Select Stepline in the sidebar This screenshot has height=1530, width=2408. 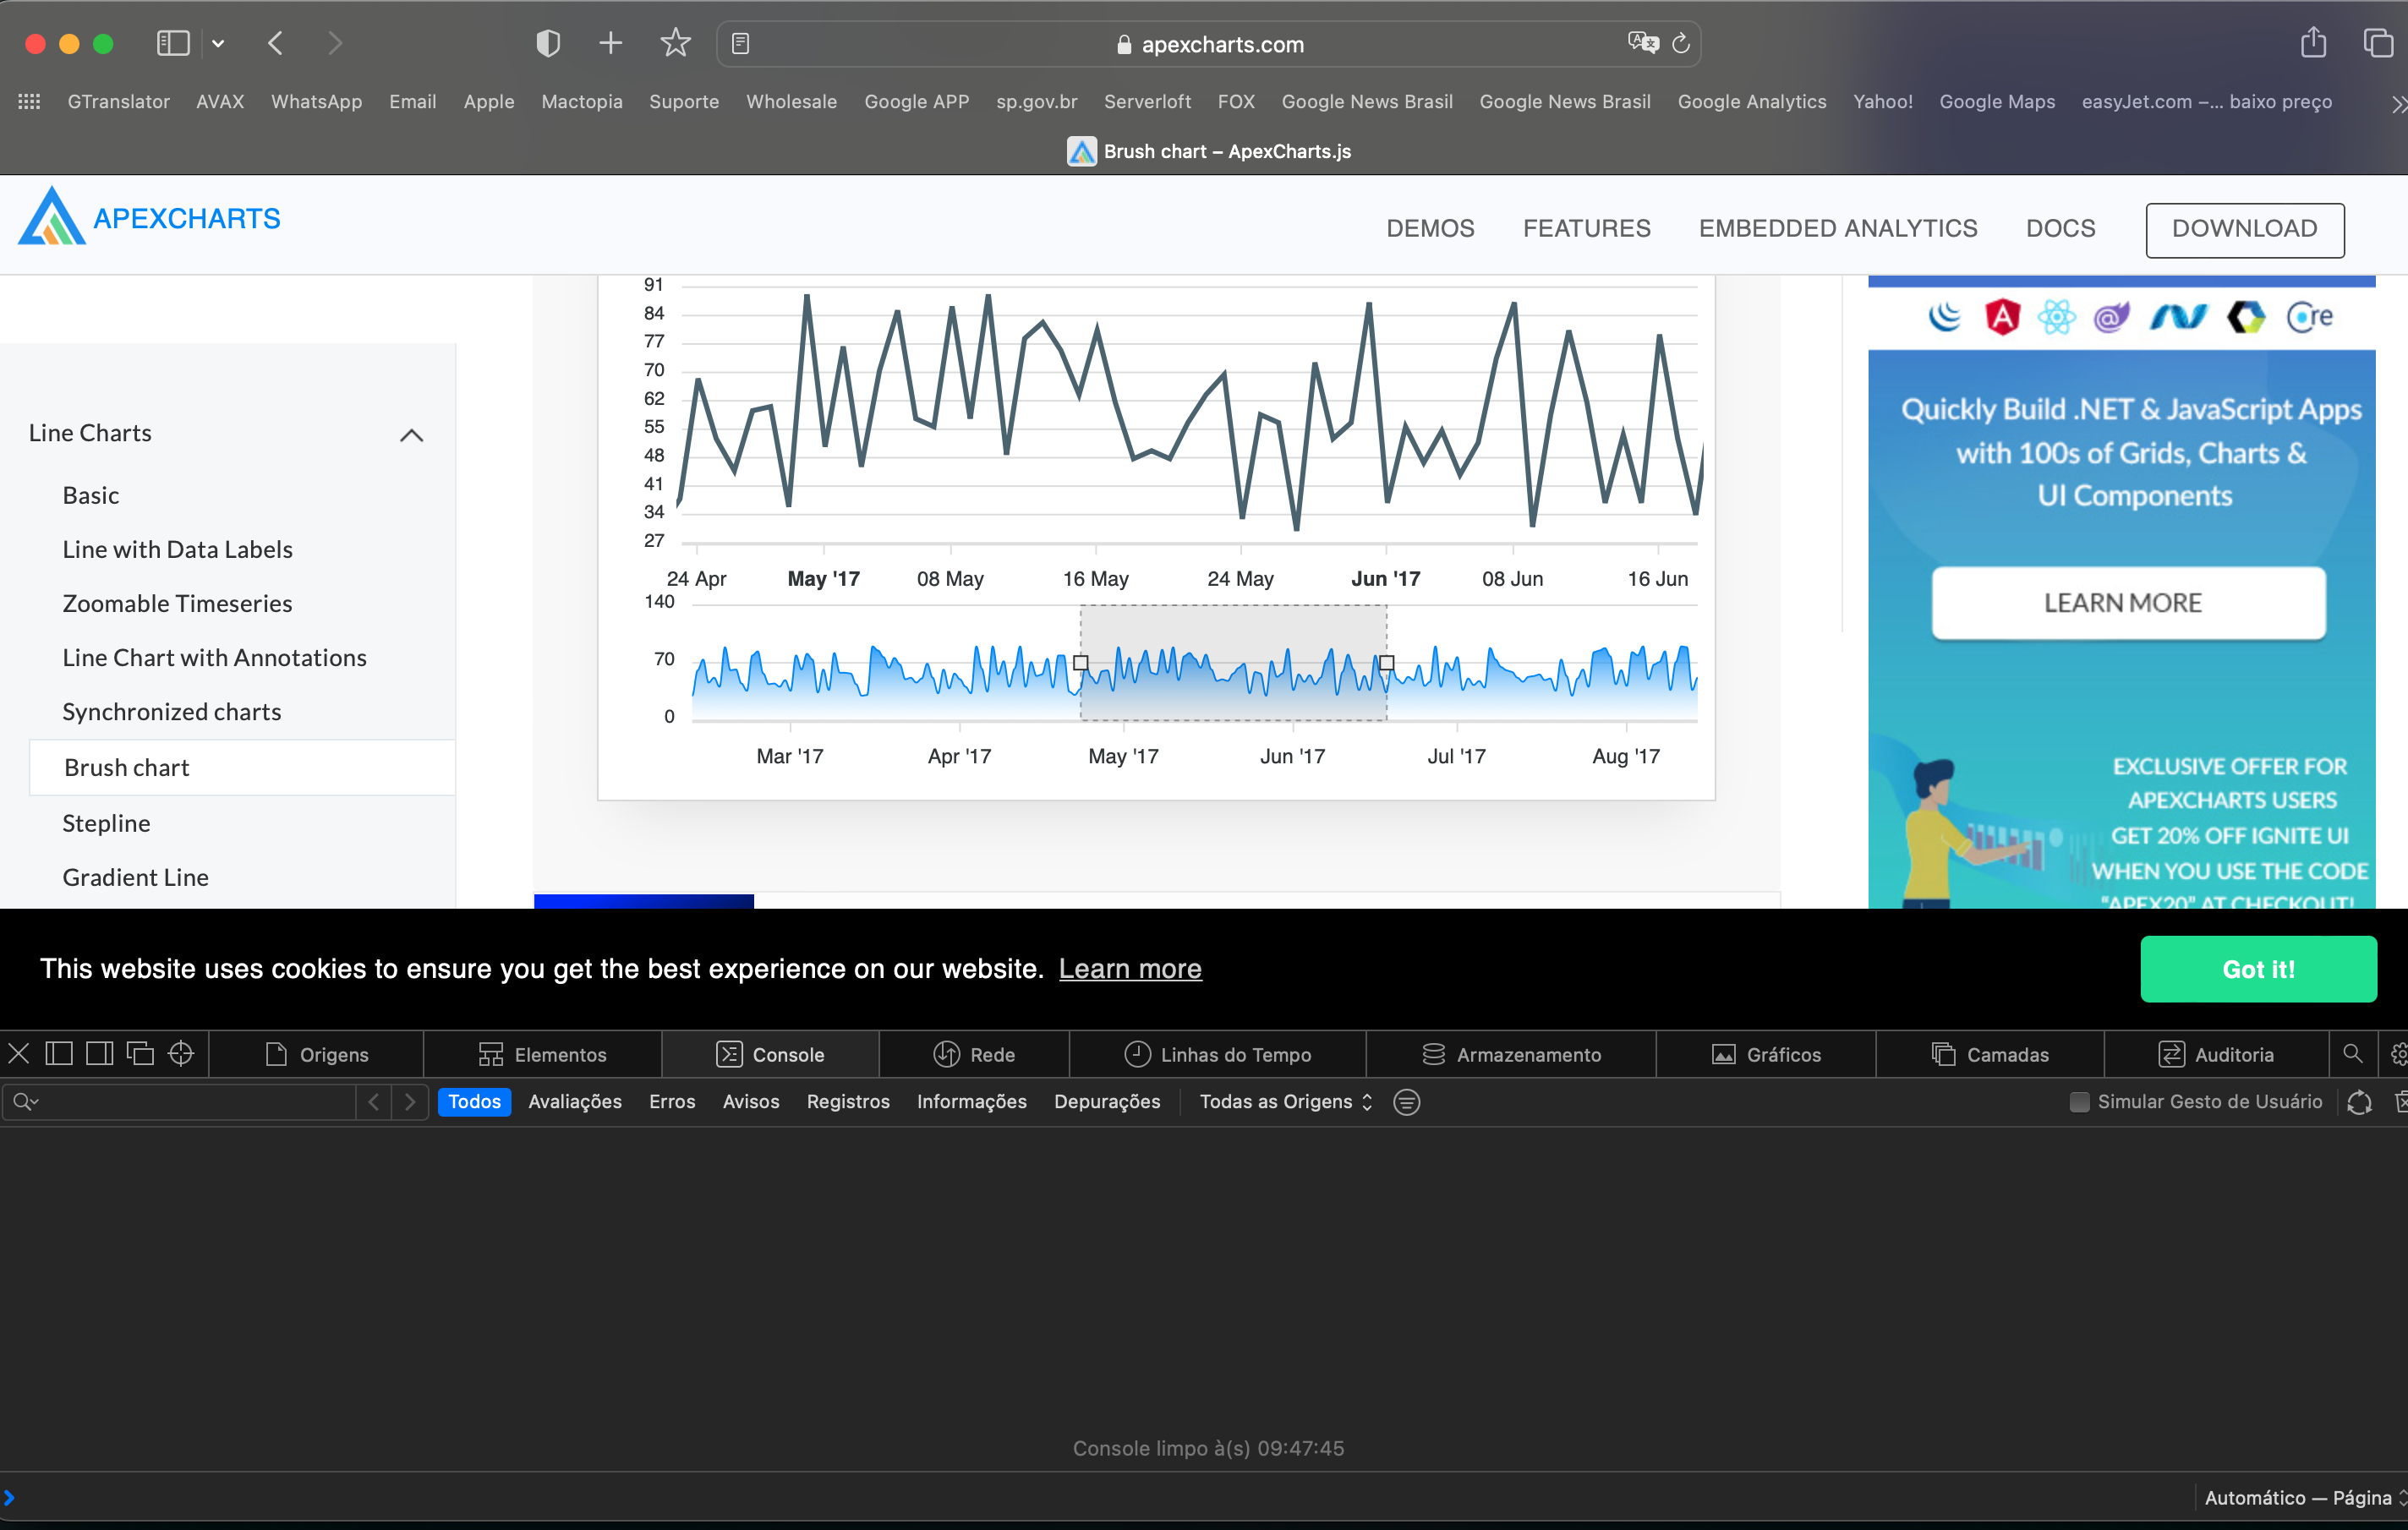106,822
